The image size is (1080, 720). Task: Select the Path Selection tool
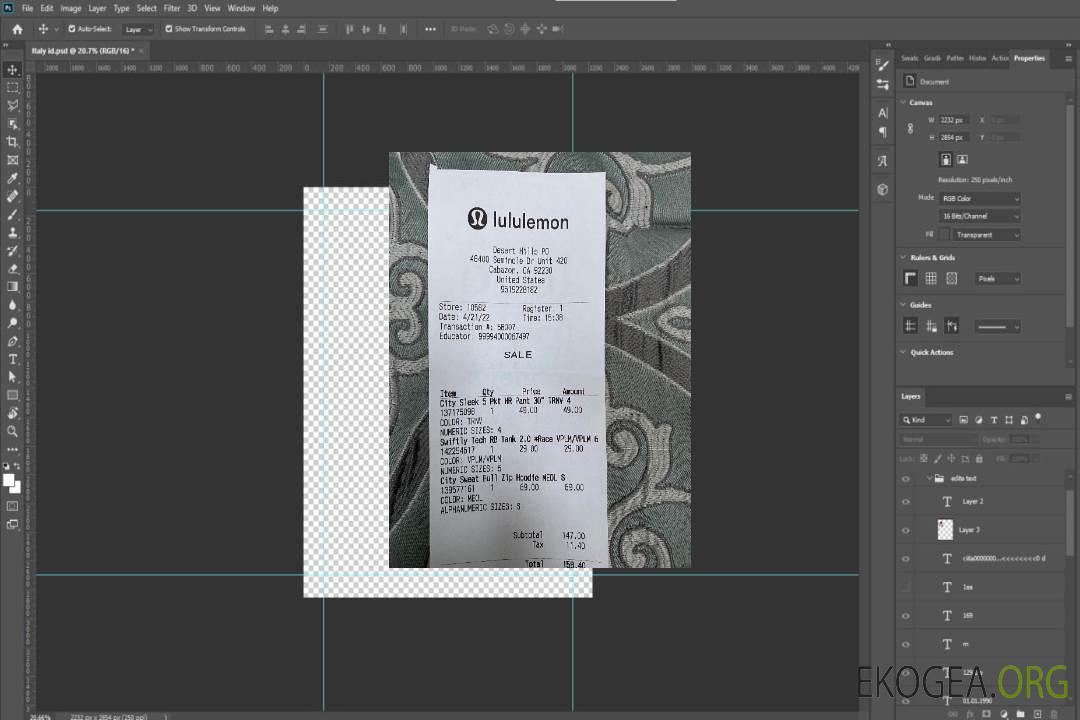point(12,377)
